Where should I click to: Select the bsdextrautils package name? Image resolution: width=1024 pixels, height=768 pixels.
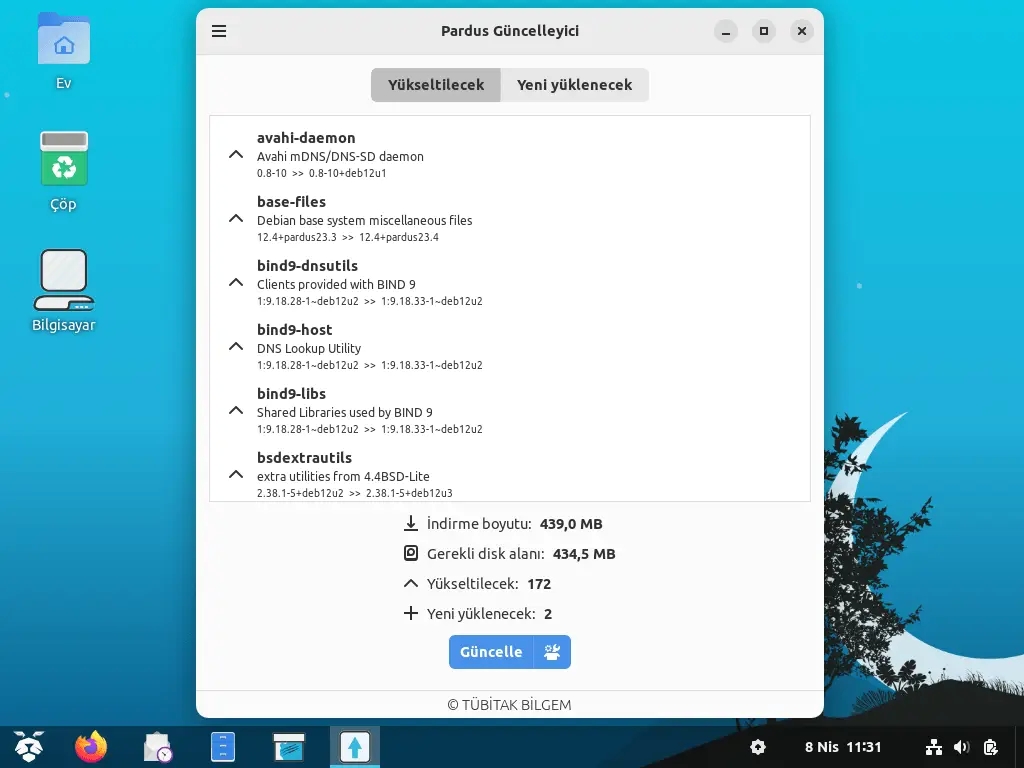click(x=304, y=458)
